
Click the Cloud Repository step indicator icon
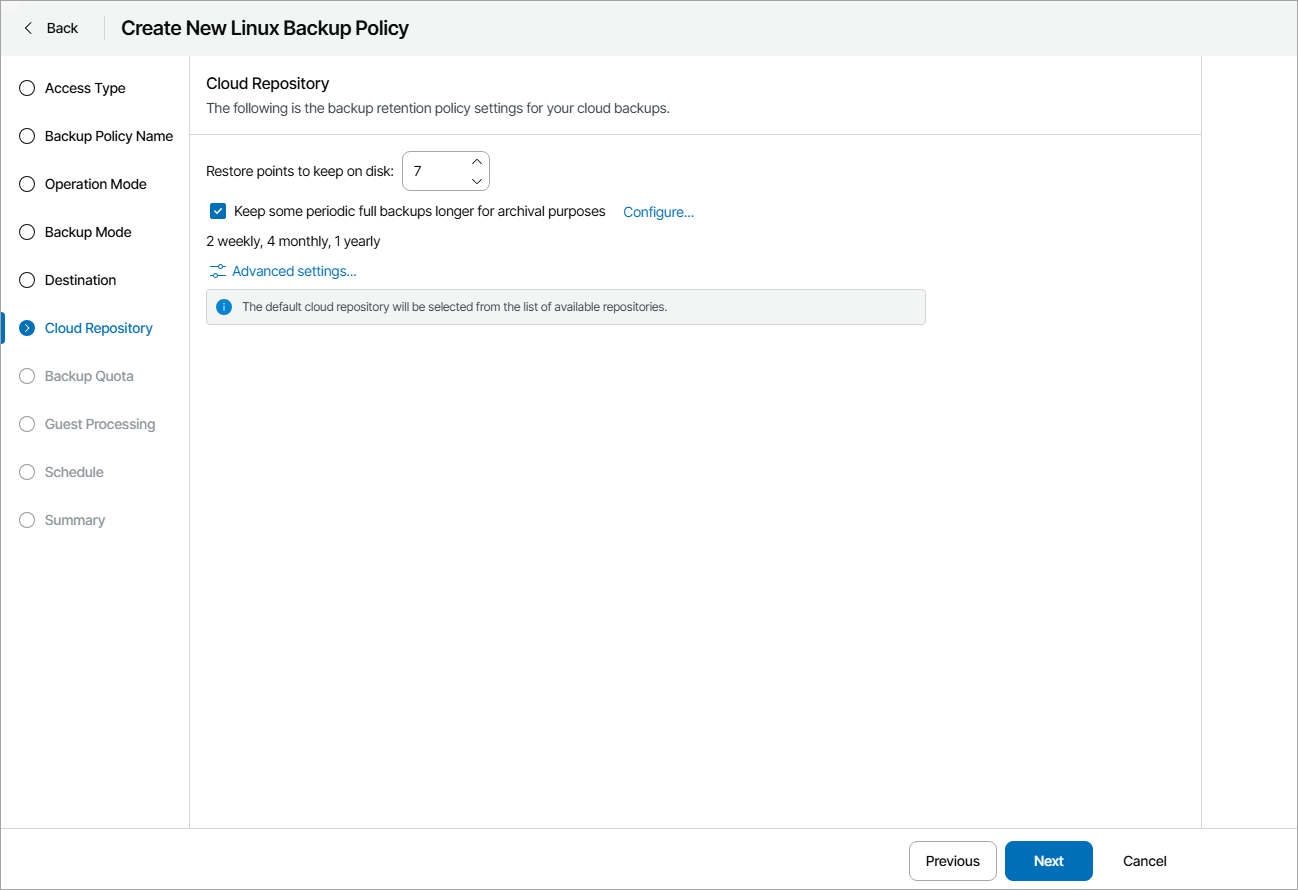[27, 328]
